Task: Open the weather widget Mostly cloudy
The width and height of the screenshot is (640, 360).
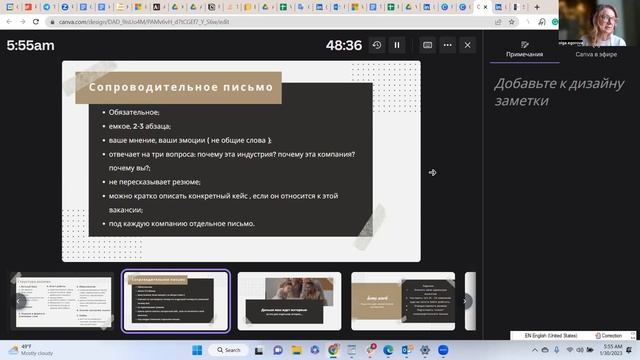Action: coord(32,350)
